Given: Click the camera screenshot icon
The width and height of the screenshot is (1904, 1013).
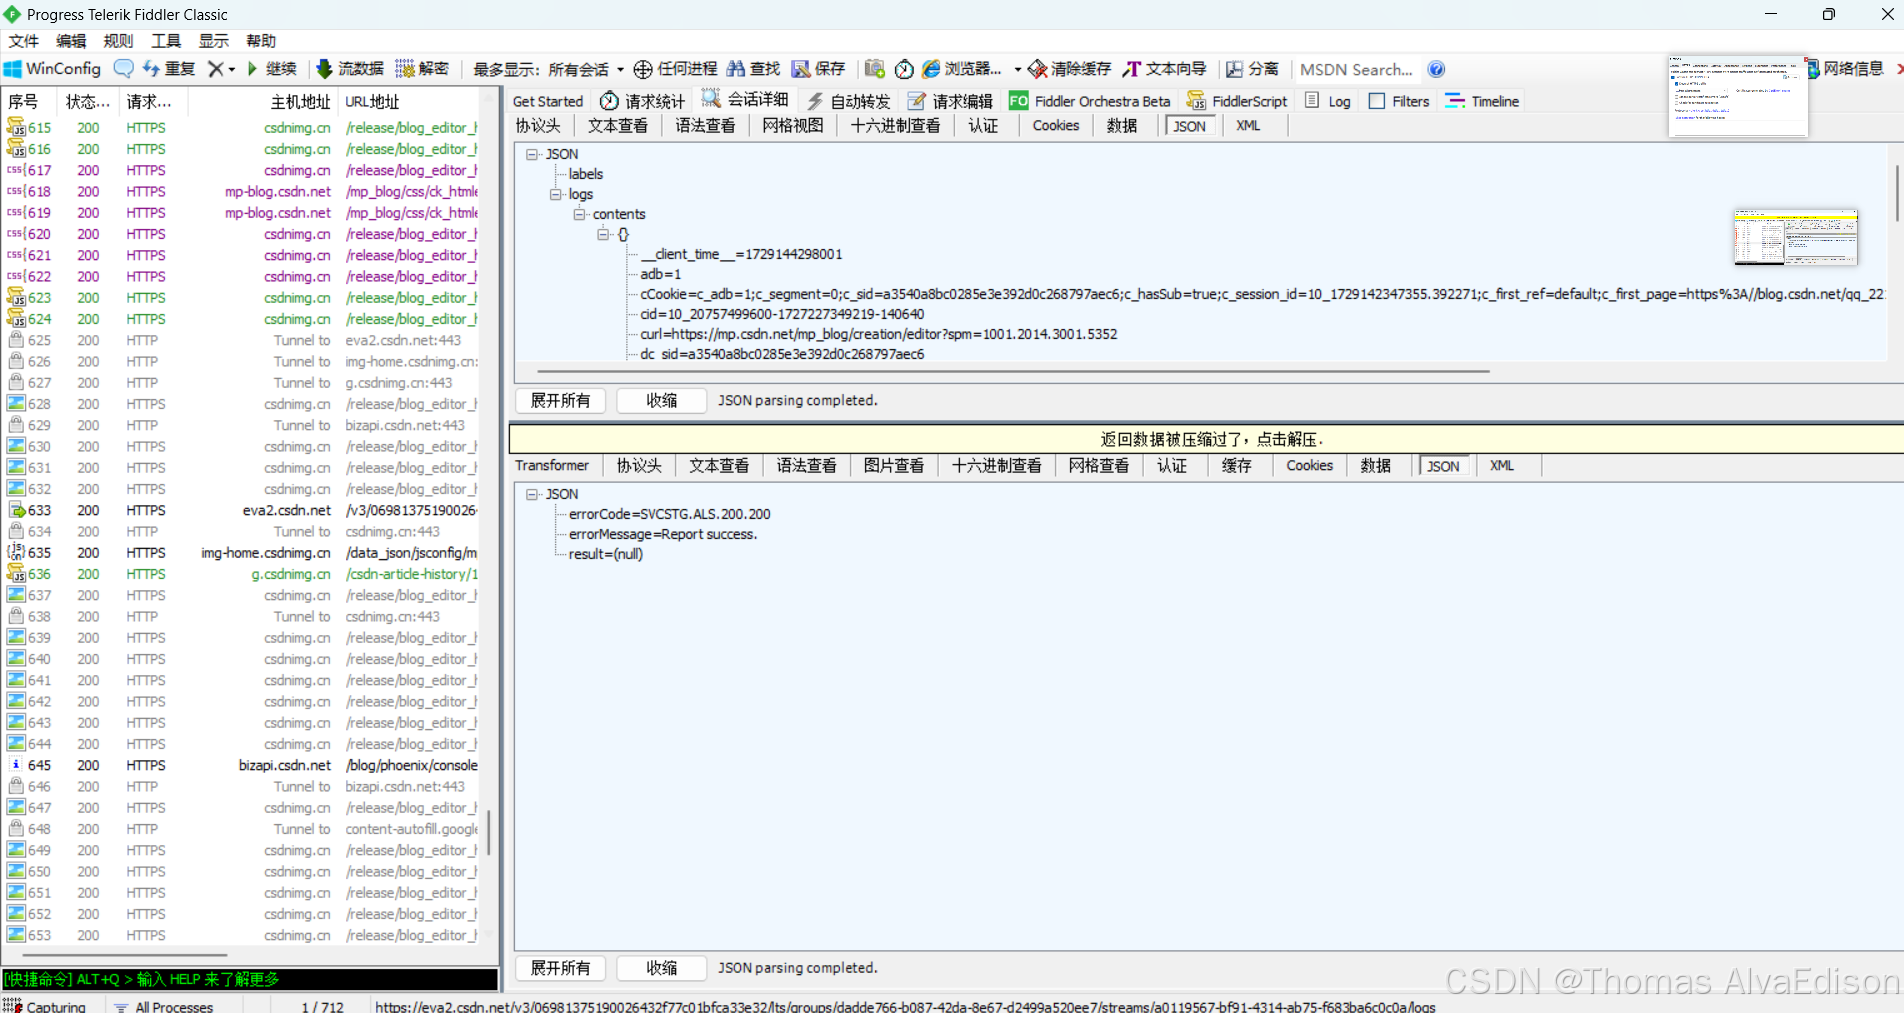Looking at the screenshot, I should pos(875,69).
